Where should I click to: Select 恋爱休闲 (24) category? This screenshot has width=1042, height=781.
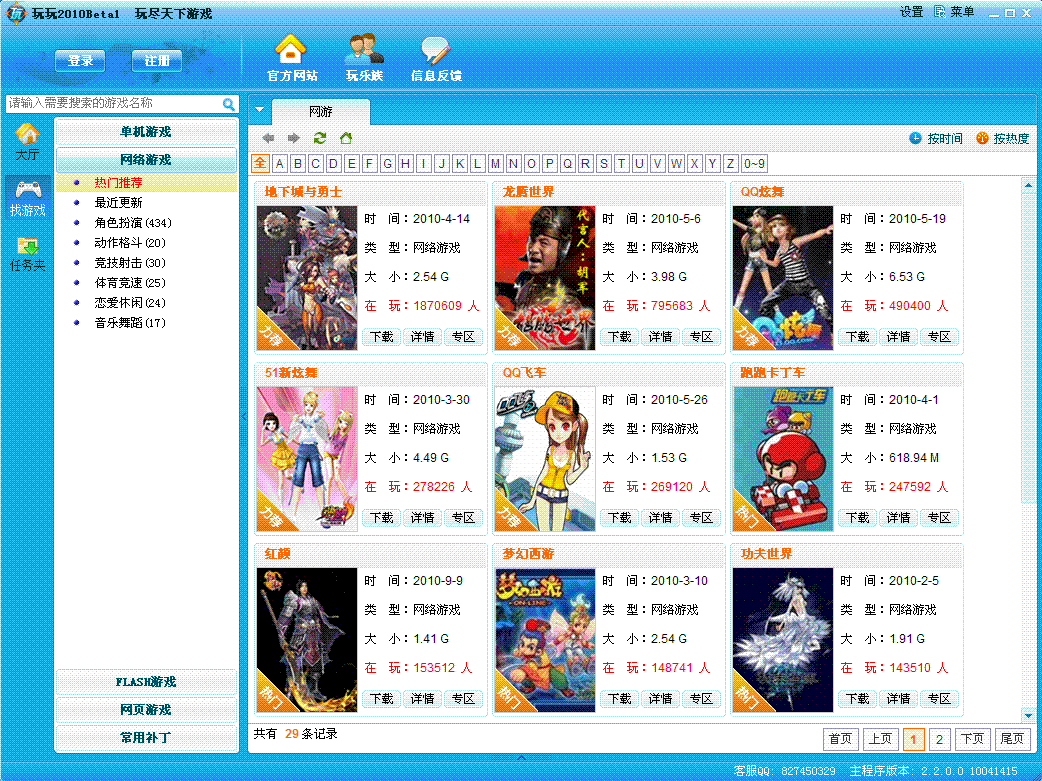130,302
